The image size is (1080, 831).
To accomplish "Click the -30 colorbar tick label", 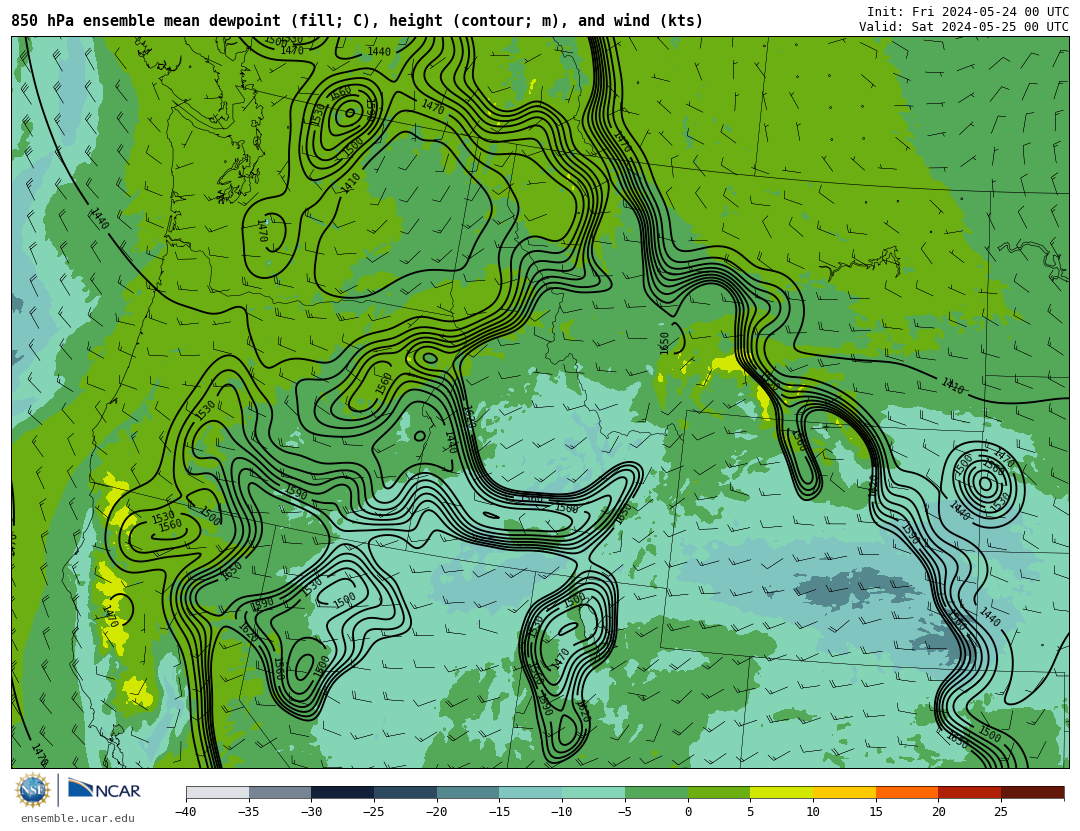I will tap(311, 812).
